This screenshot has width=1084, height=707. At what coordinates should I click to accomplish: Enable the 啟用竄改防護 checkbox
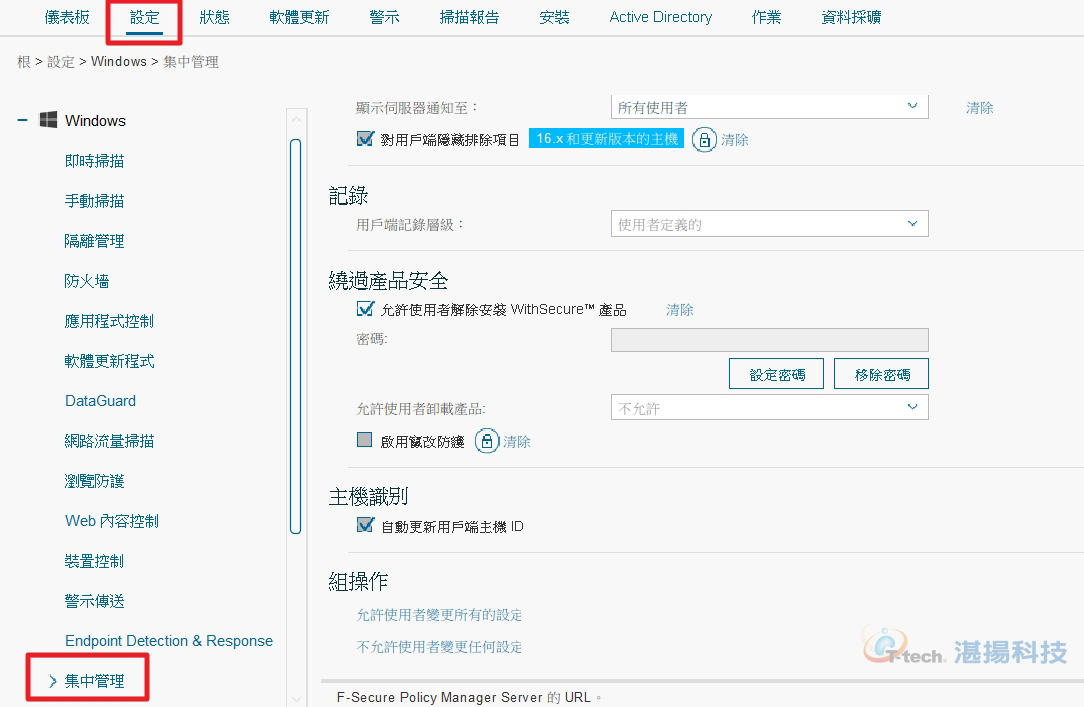[x=364, y=440]
